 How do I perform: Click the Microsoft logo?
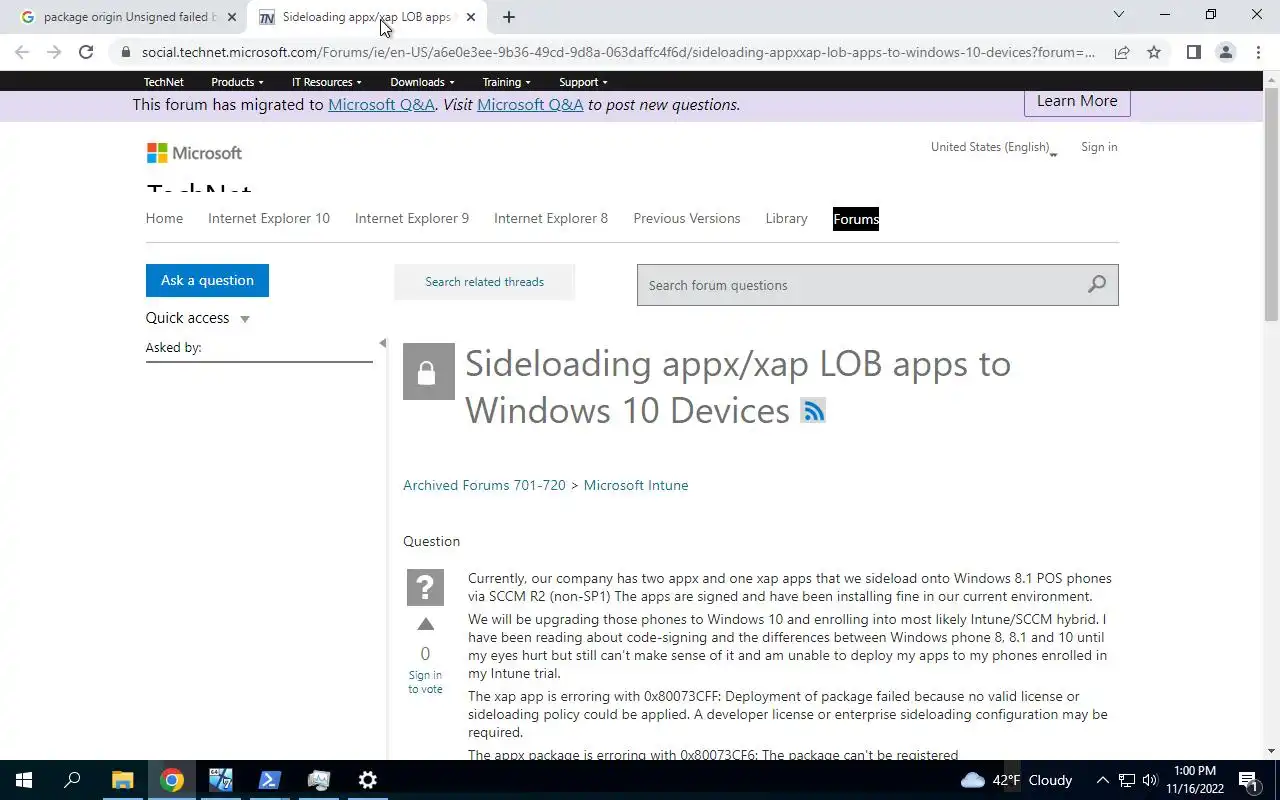click(194, 153)
